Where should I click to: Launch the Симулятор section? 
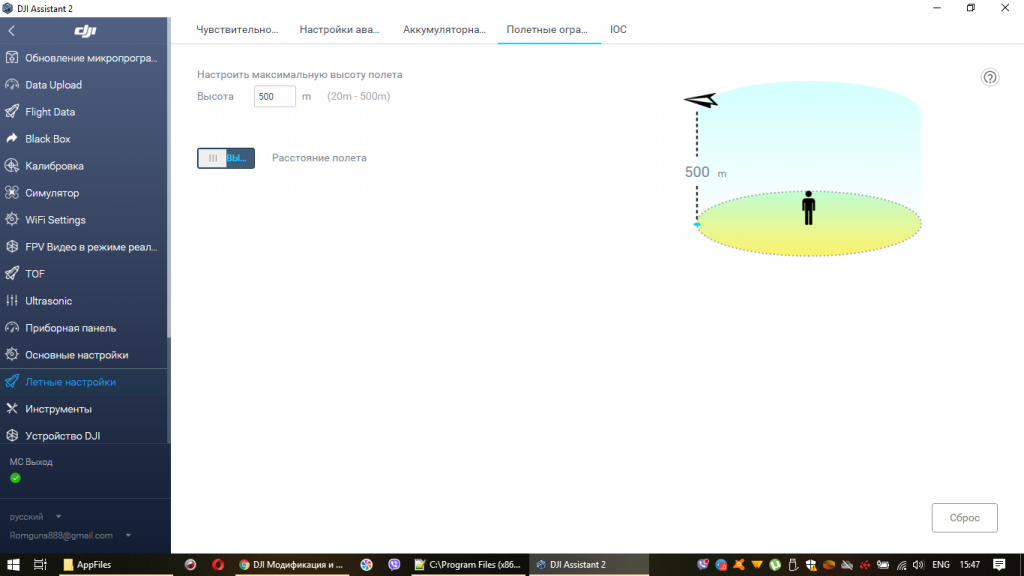click(52, 193)
